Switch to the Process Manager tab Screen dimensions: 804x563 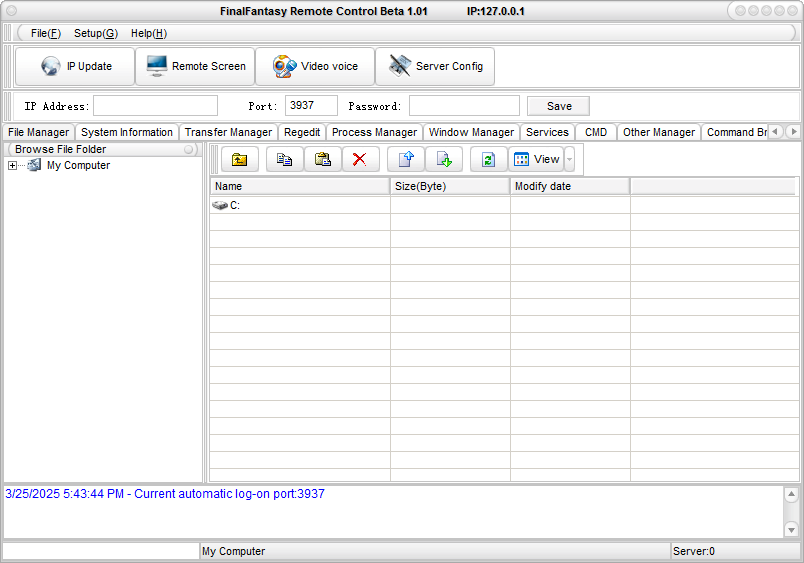tap(374, 132)
